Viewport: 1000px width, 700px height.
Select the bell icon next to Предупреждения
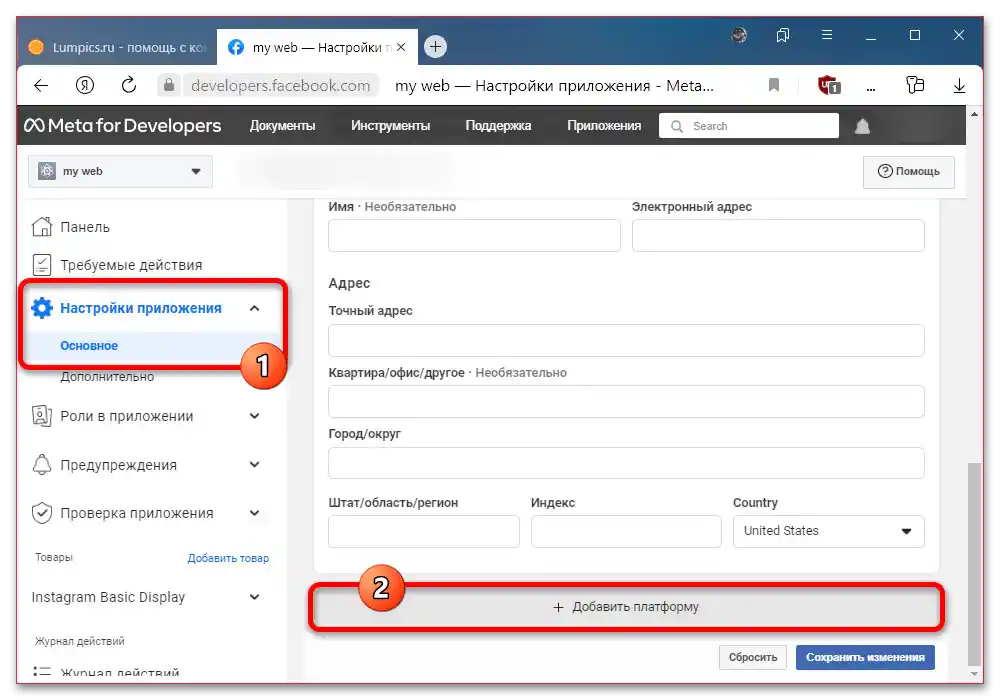tap(42, 464)
